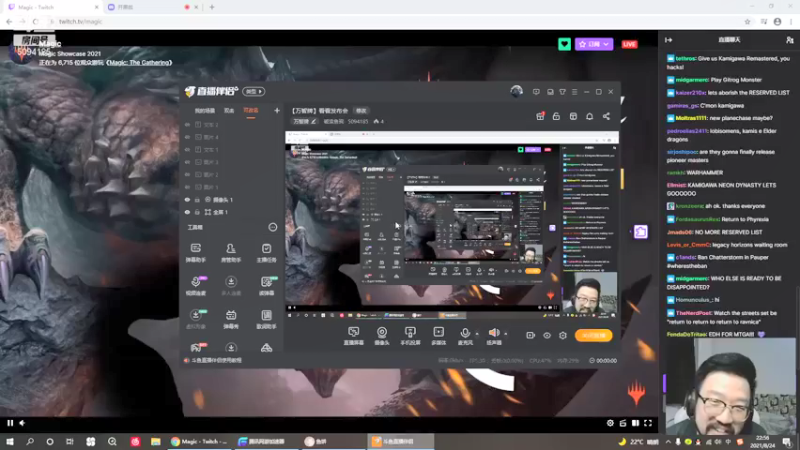Viewport: 800px width, 450px height.
Task: Open the 主播任务 tool in the toolbox
Action: coord(266,253)
